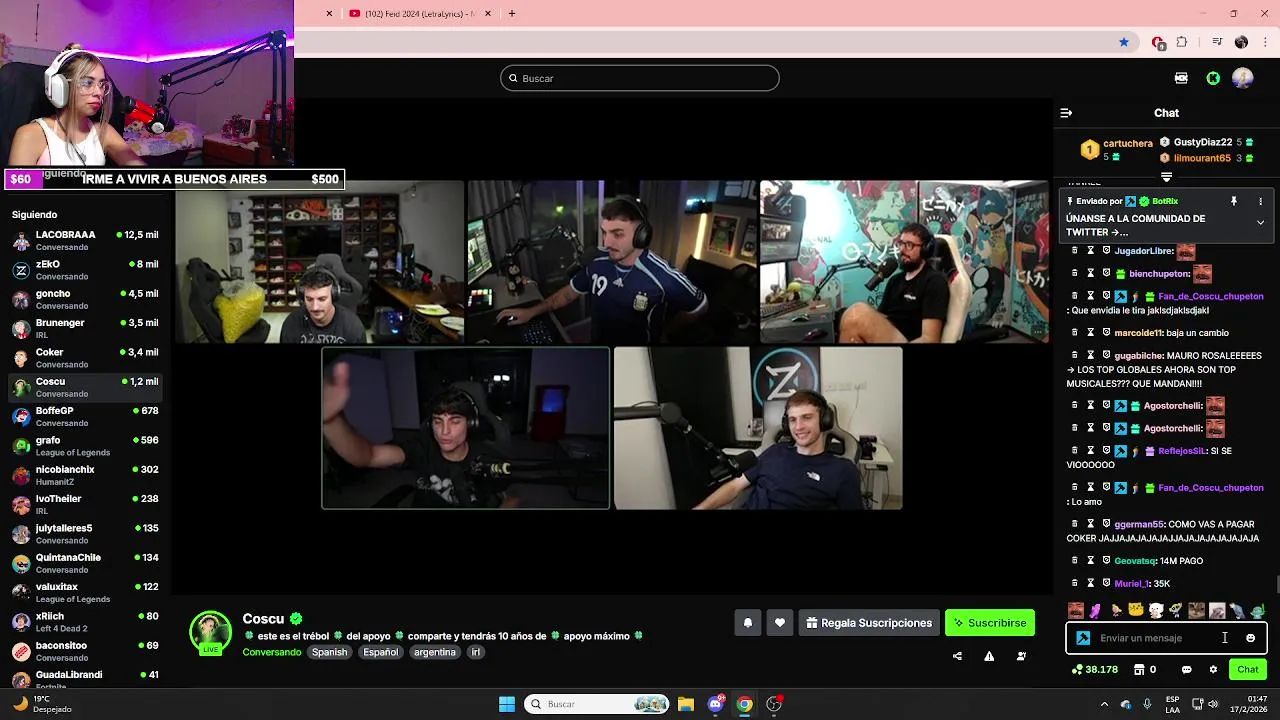Open Coker channel in the sidebar
The height and width of the screenshot is (720, 1280).
point(85,358)
